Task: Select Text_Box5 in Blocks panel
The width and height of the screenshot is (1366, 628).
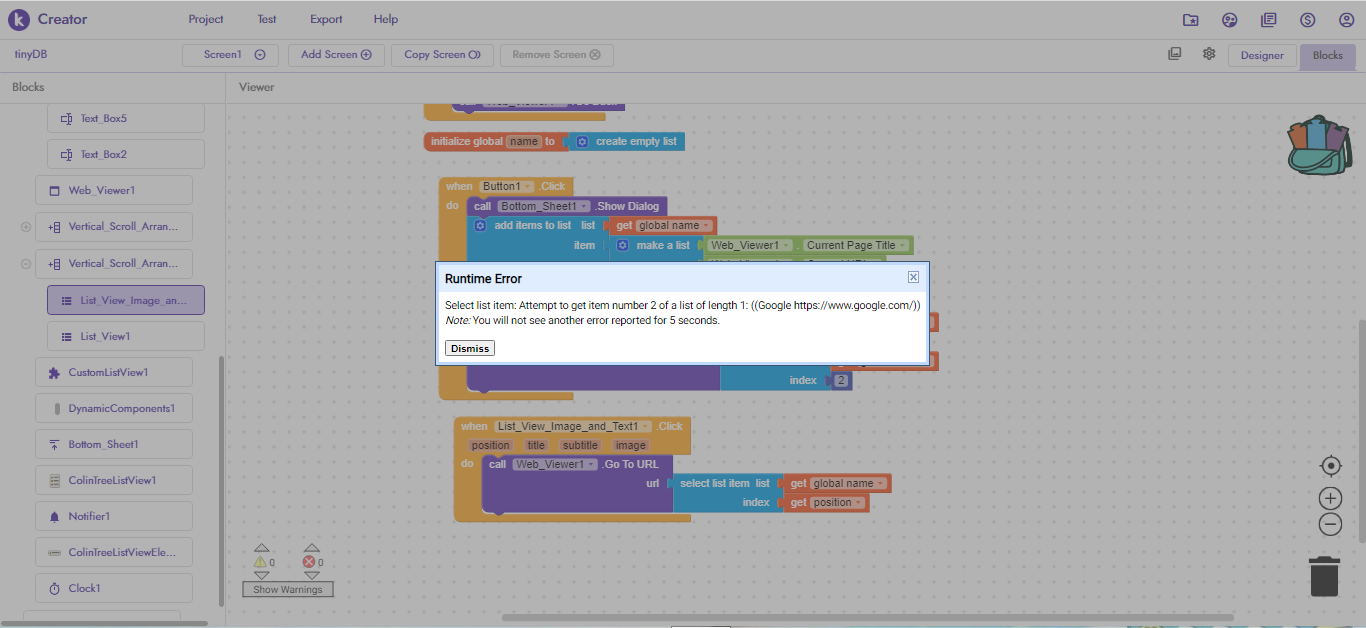Action: pos(126,118)
